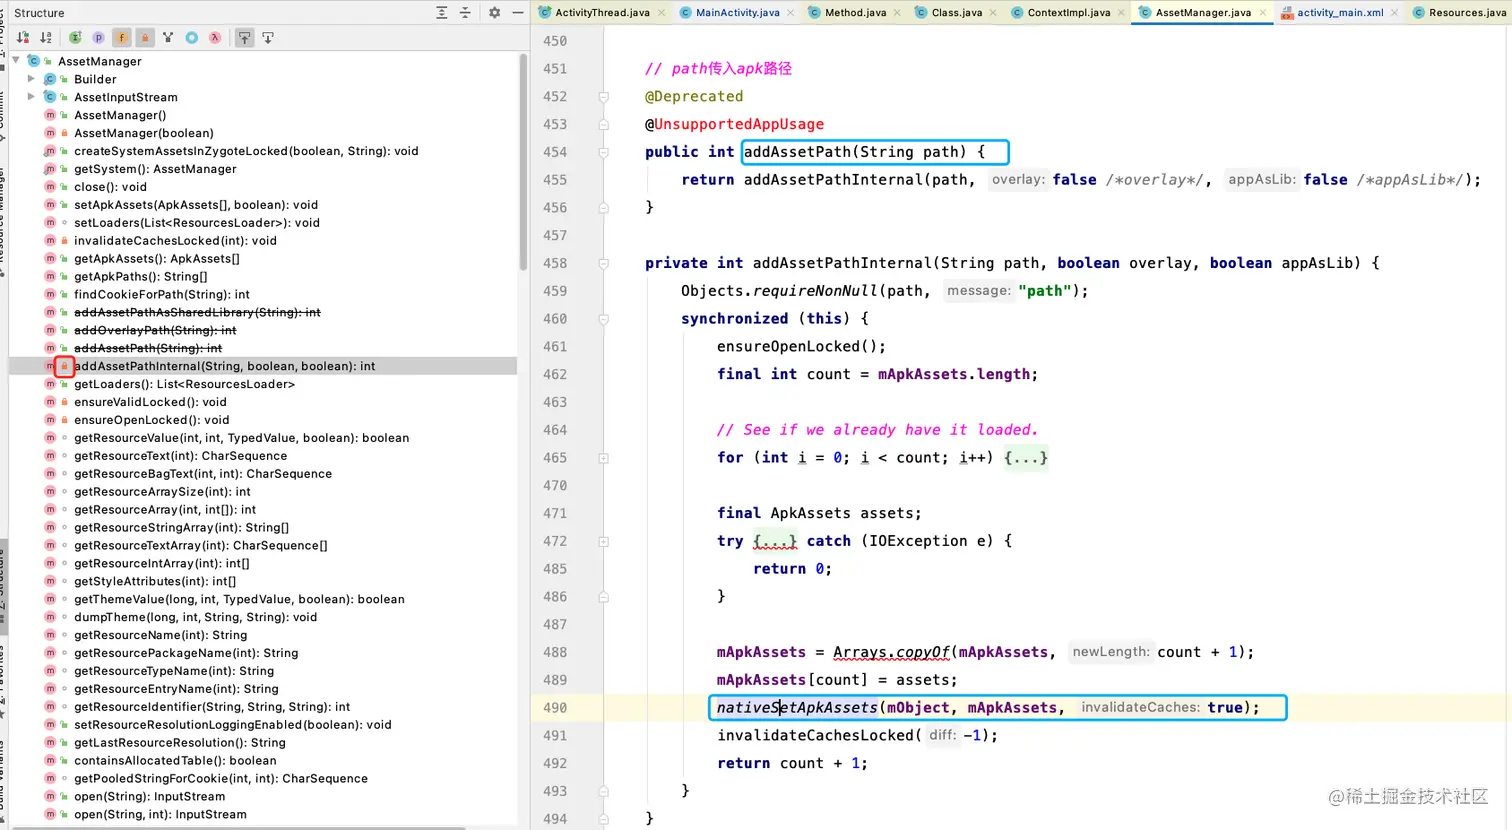
Task: Click UnsupportedAppUsage annotation text
Action: 739,124
